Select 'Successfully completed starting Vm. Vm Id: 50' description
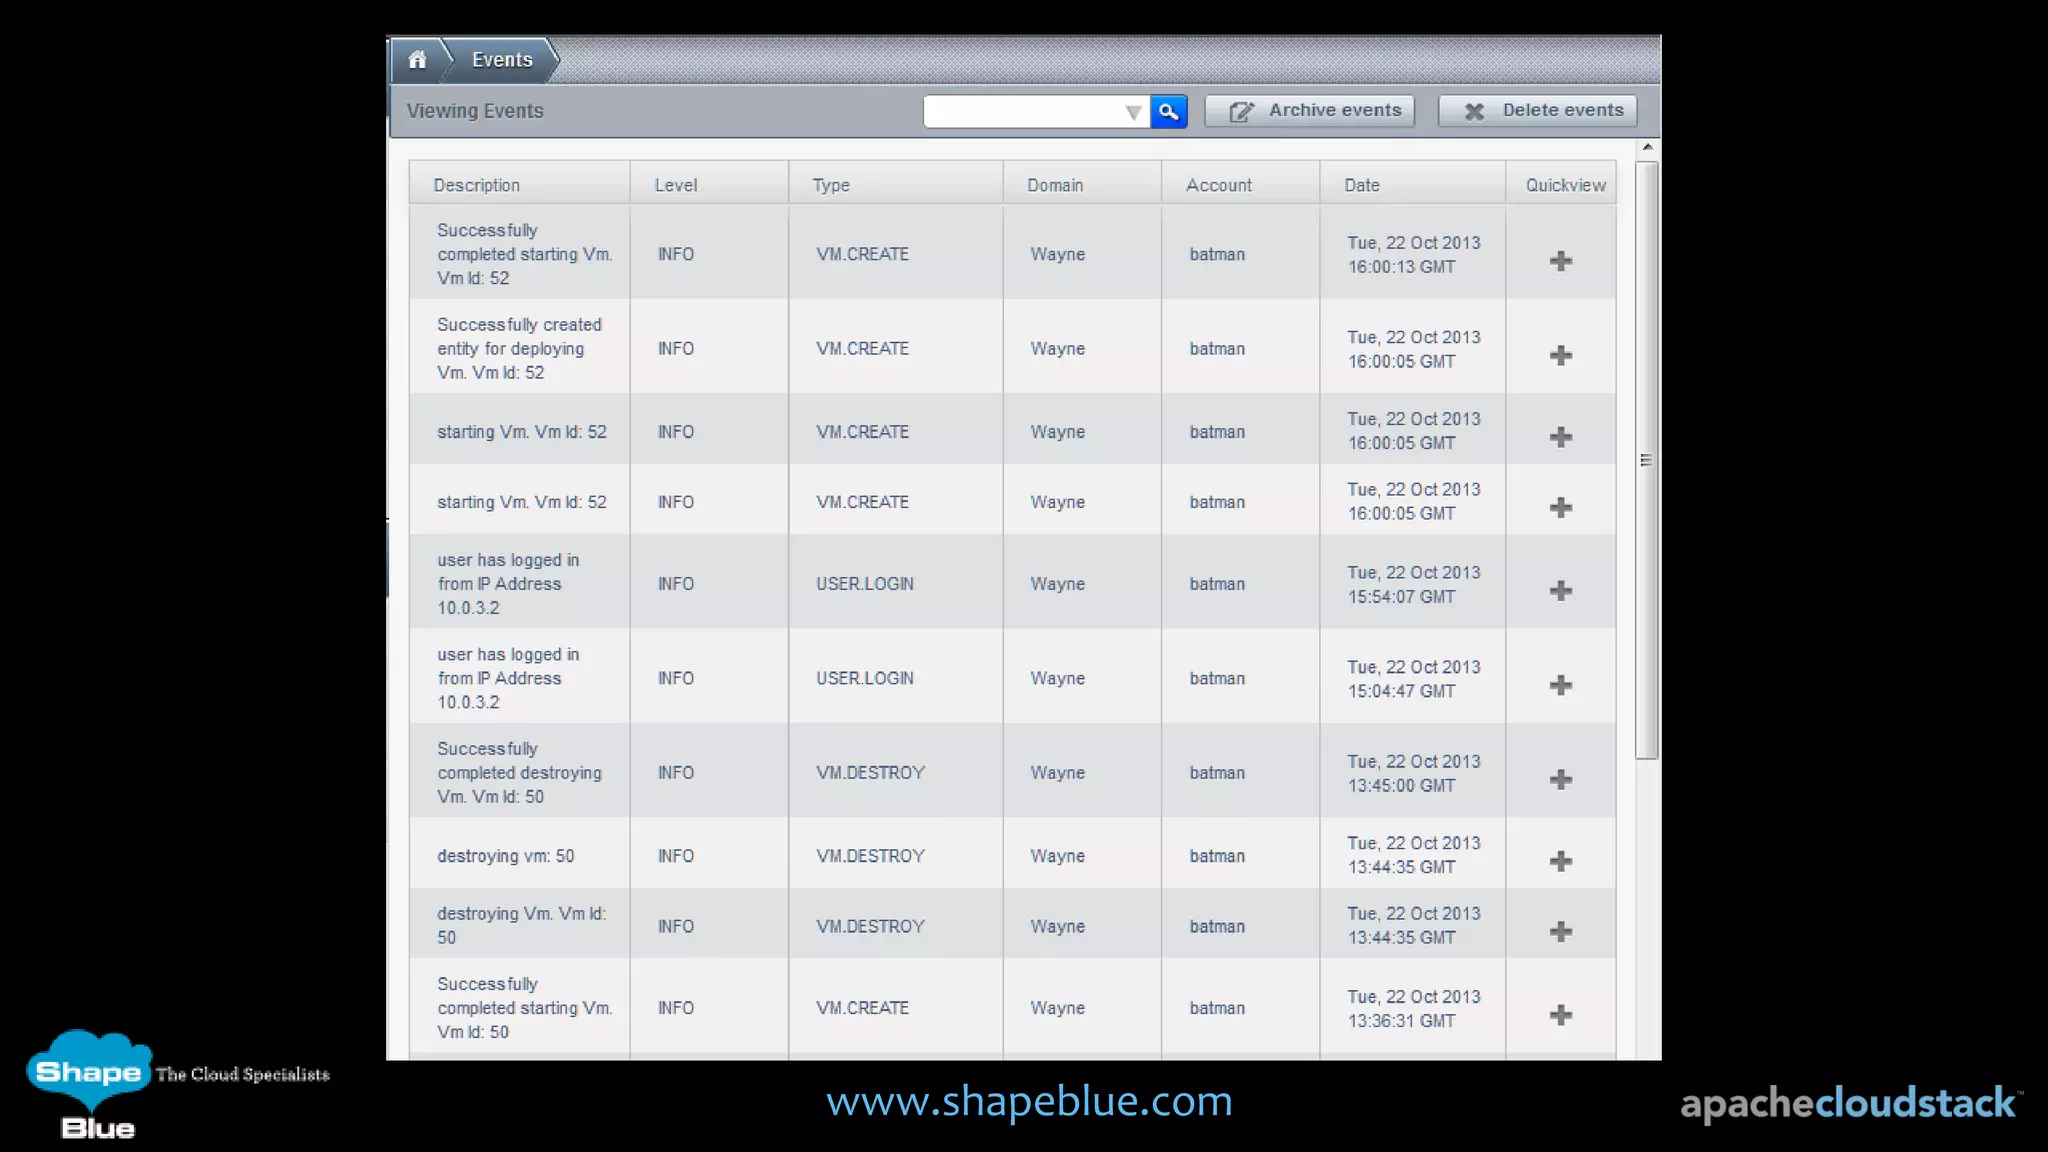The image size is (2048, 1152). tap(525, 1008)
